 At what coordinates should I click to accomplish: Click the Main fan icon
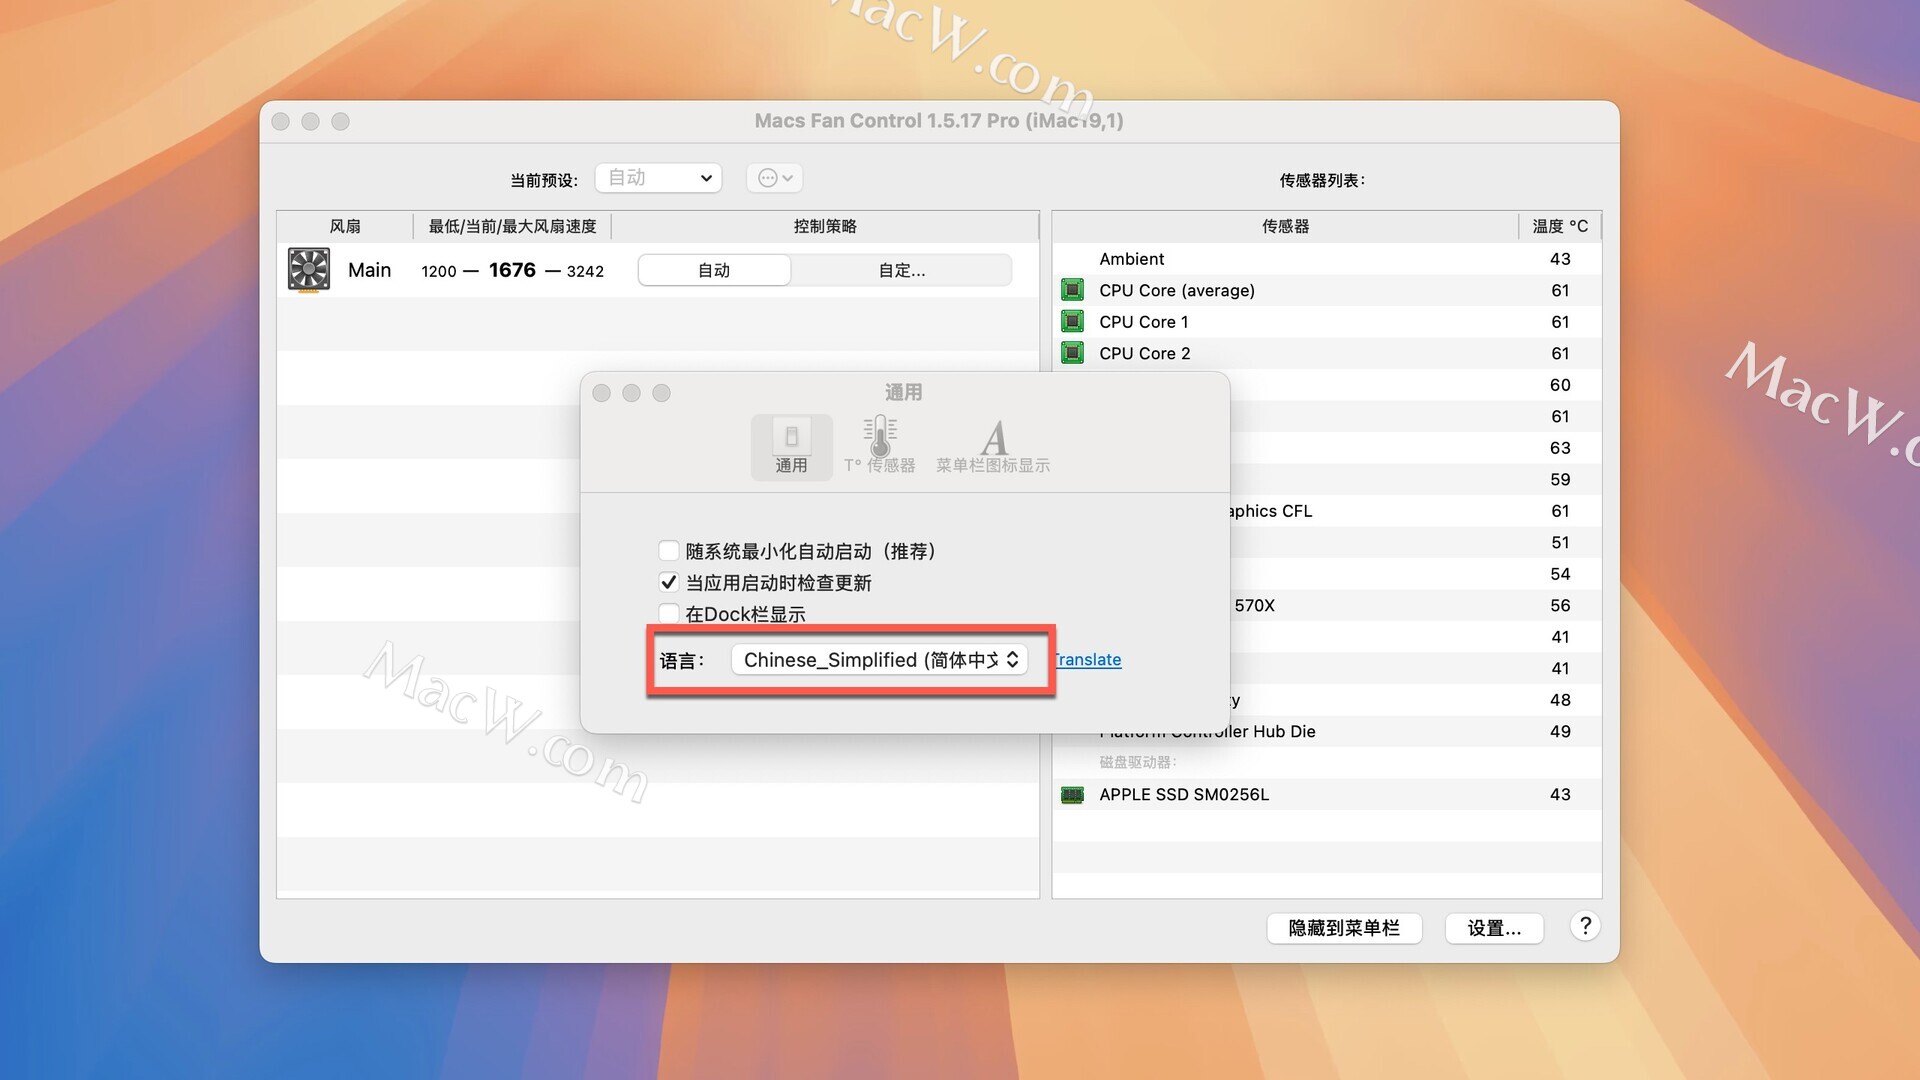(x=309, y=270)
